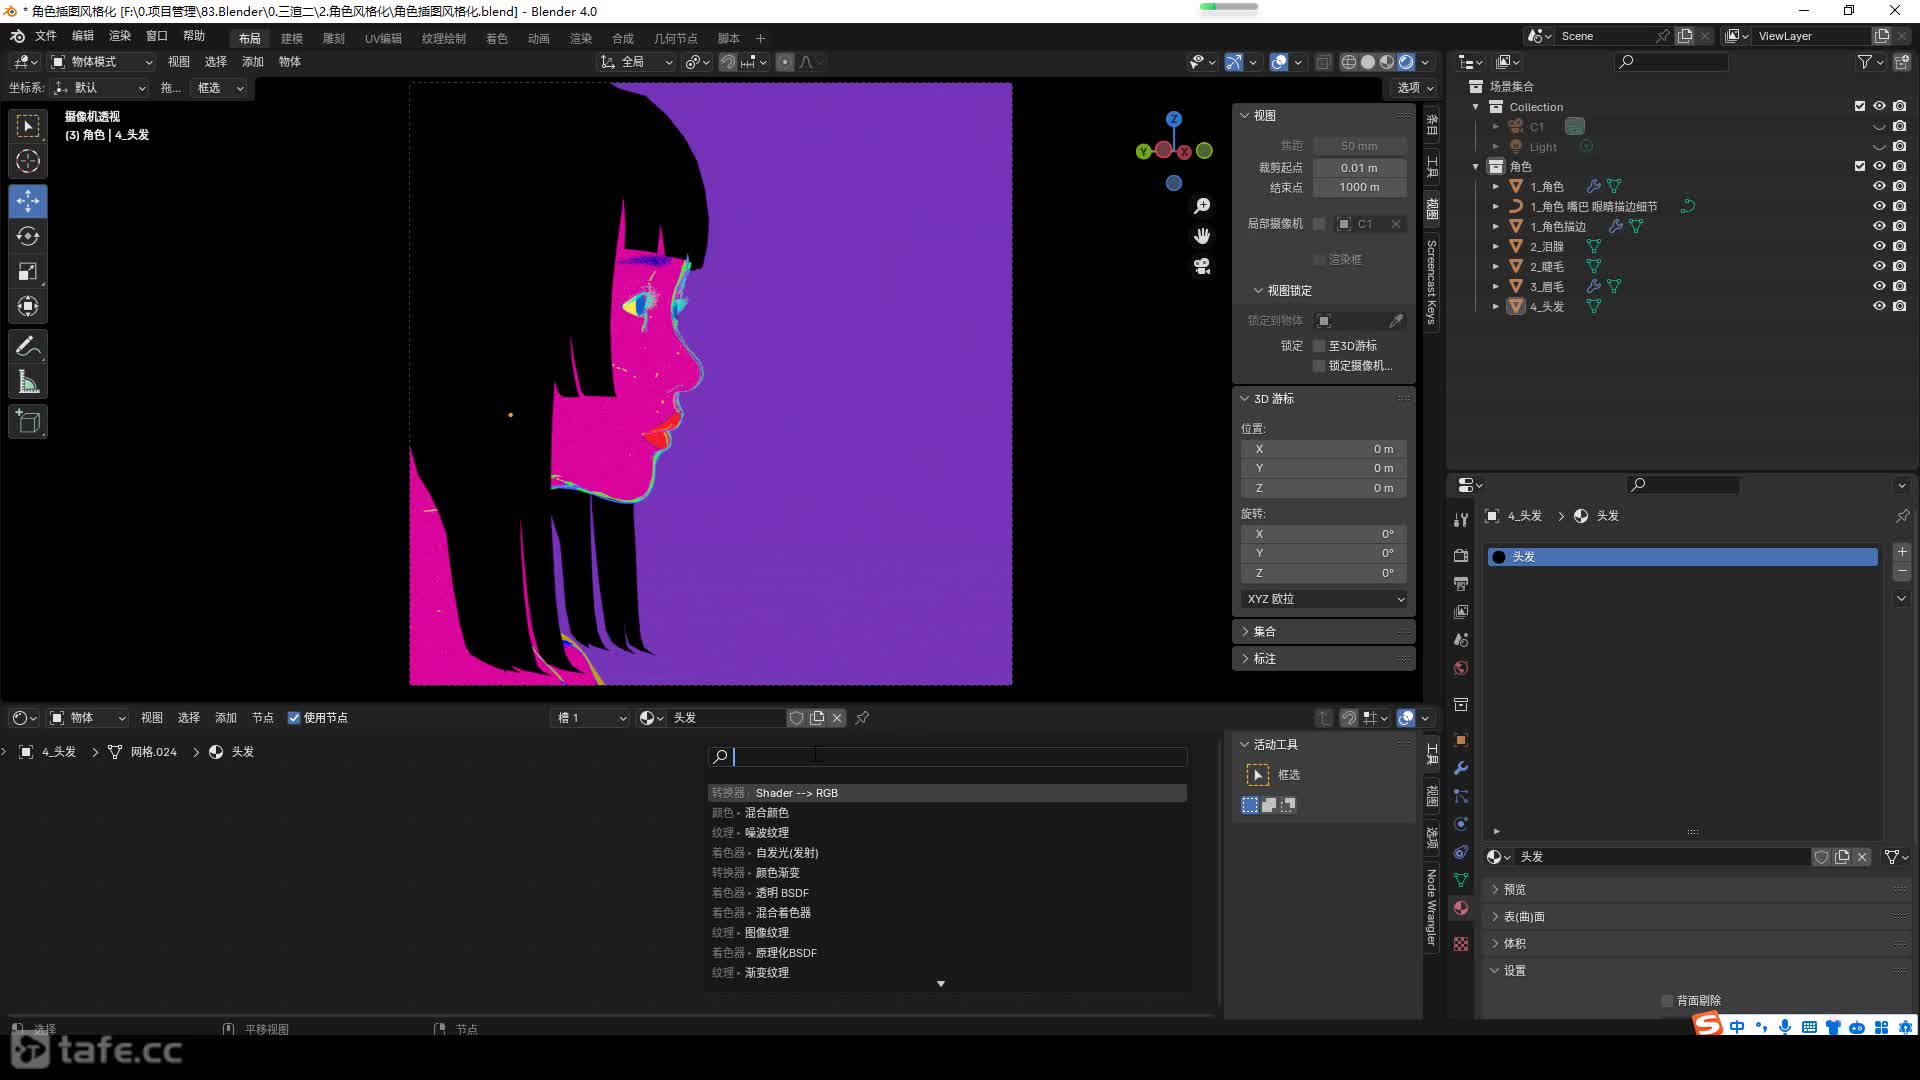Screen dimensions: 1920x1080
Task: Open the World properties tab
Action: tap(1461, 668)
